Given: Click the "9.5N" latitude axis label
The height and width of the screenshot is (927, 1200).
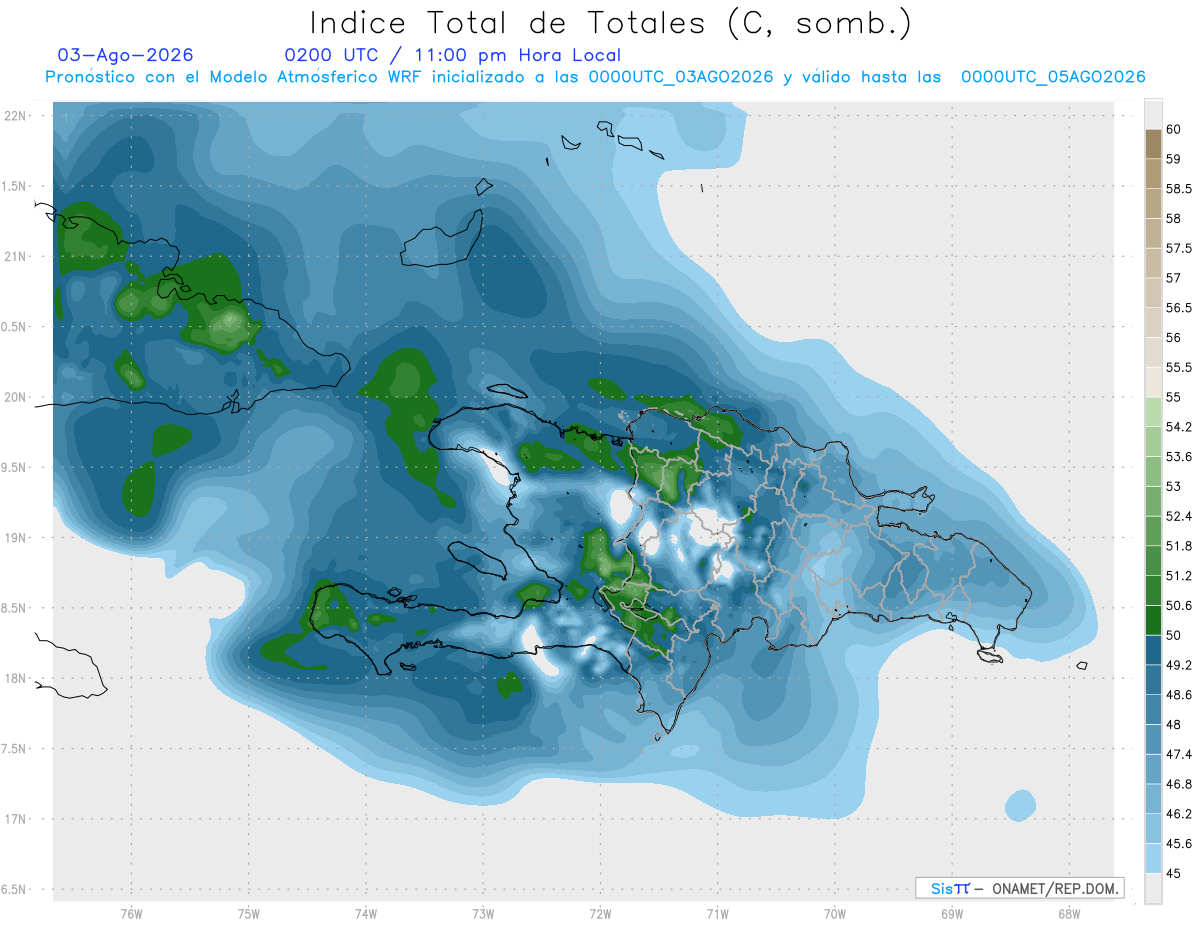Looking at the screenshot, I should (14, 468).
